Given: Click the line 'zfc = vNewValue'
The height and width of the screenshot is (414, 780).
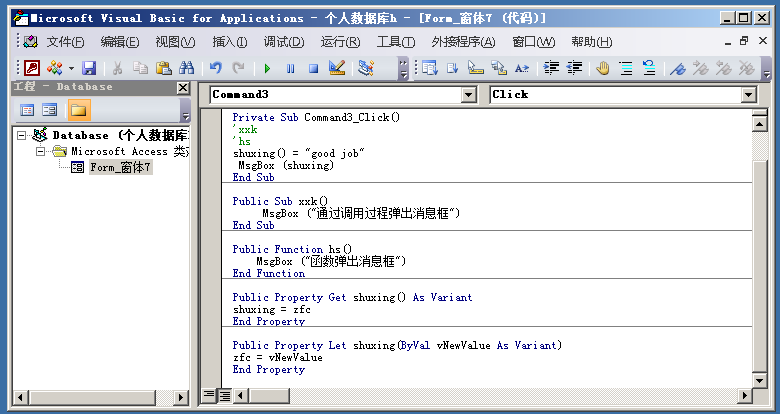Looking at the screenshot, I should [x=278, y=357].
